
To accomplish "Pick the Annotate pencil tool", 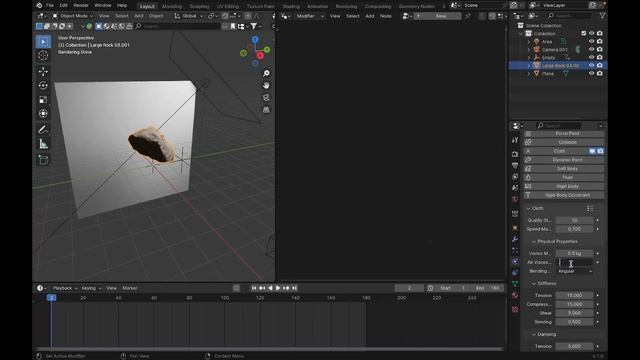I will (x=43, y=130).
